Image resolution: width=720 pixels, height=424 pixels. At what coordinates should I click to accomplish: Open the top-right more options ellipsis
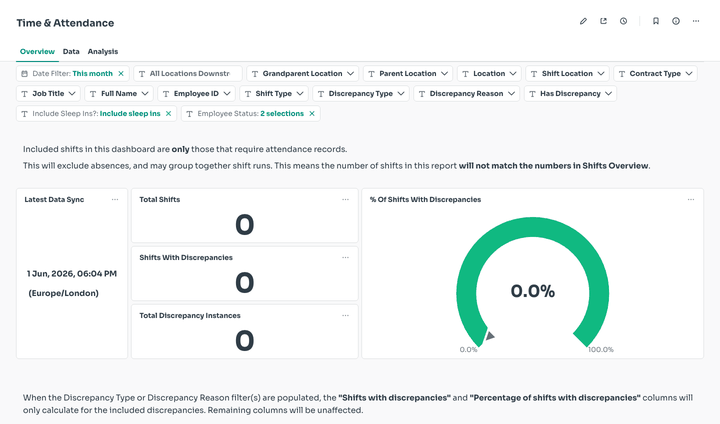point(696,21)
